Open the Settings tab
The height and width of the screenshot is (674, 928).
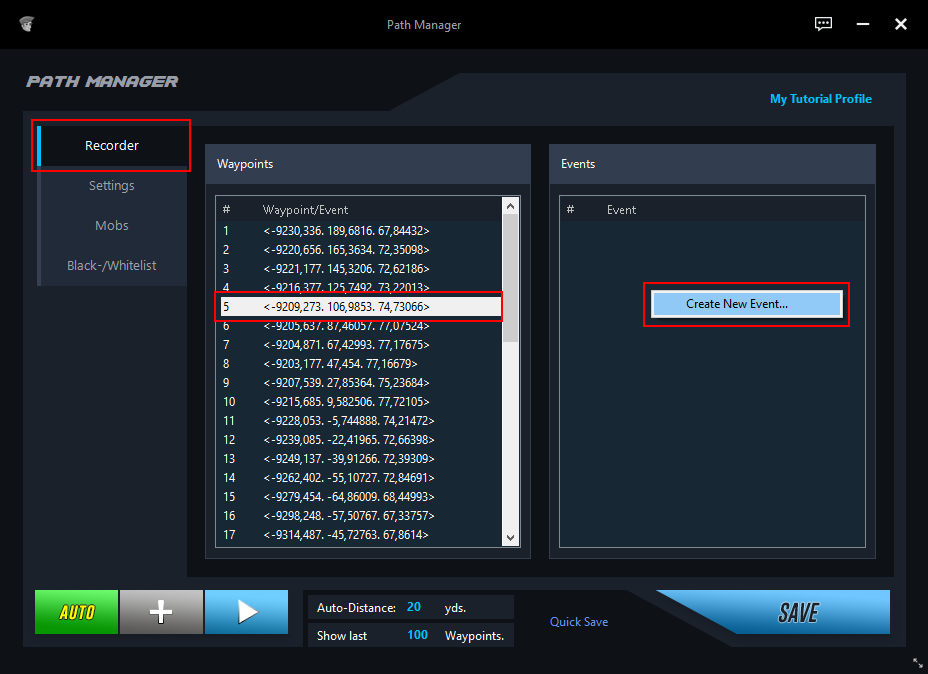point(112,186)
